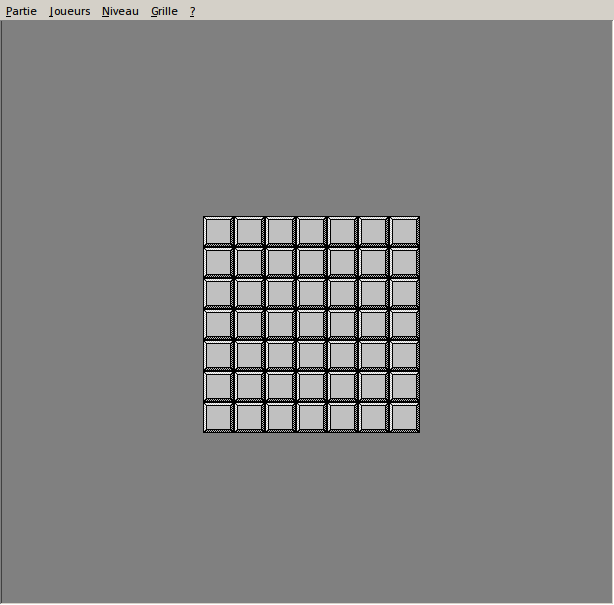Click row 3, column 3 grid cell
614x605 pixels.
(280, 293)
